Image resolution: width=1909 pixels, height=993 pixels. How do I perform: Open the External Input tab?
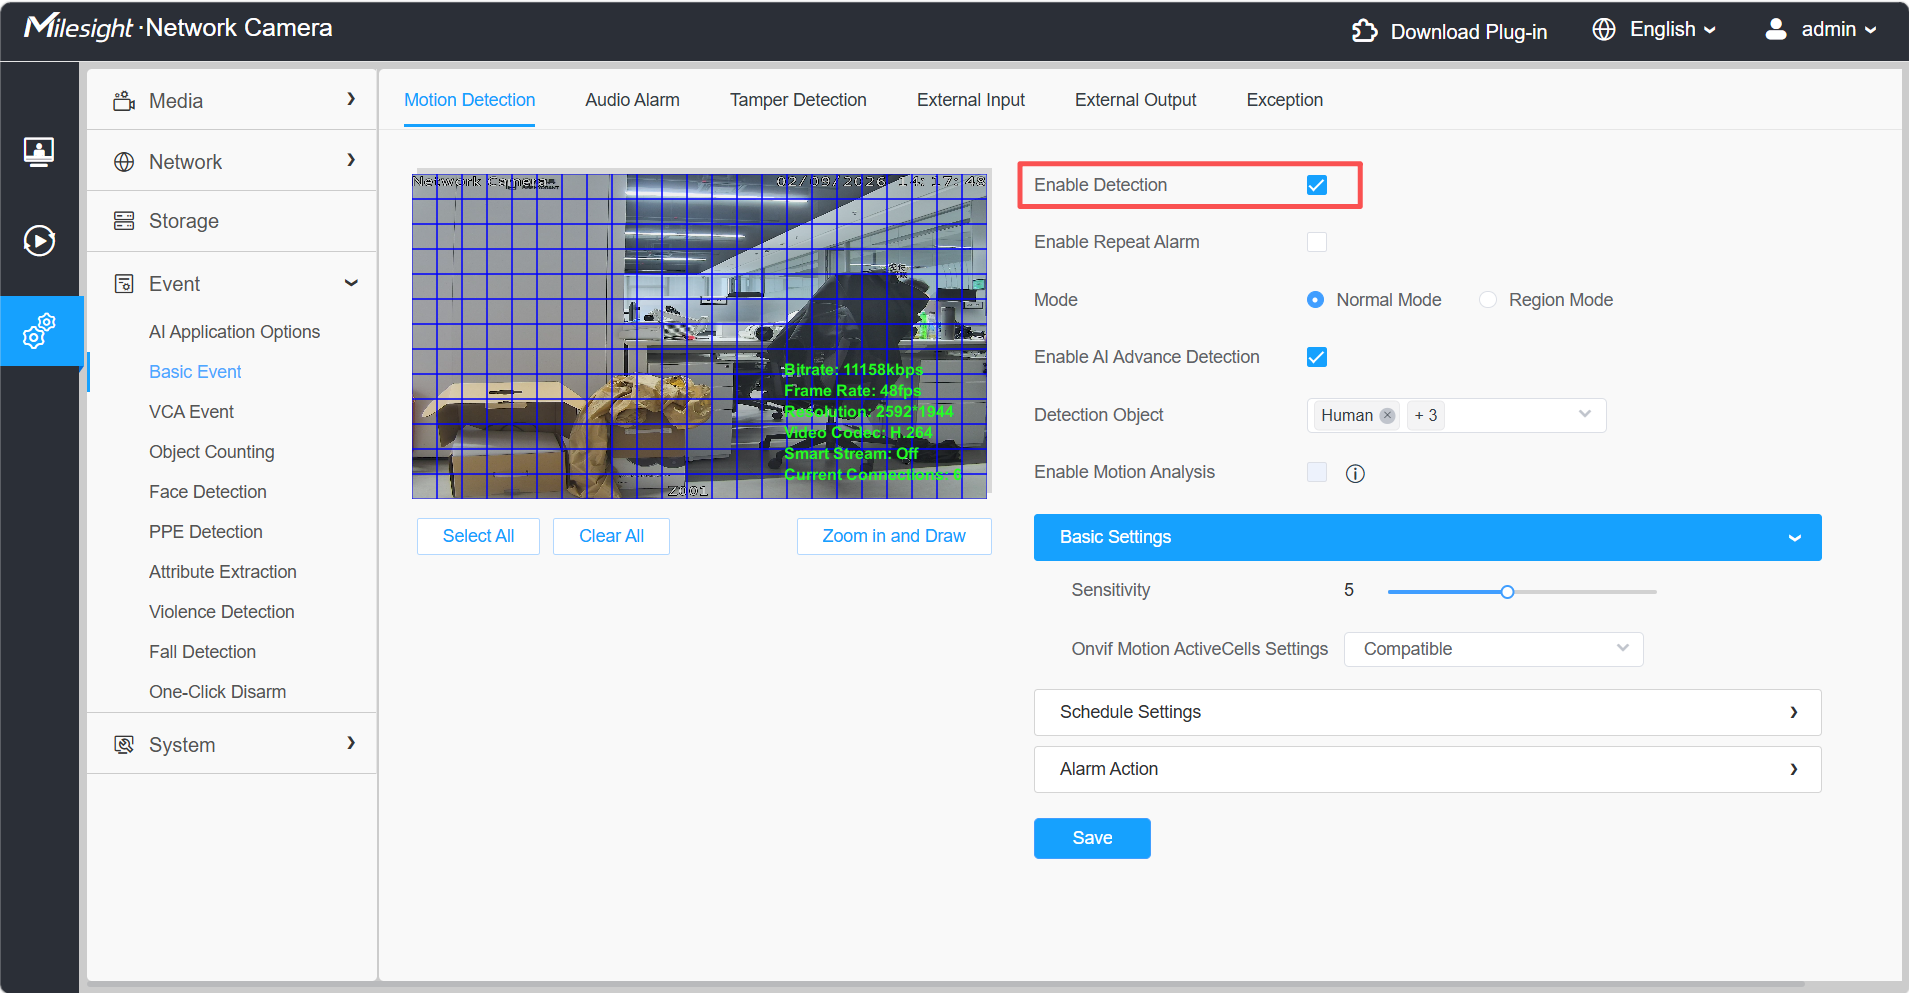pos(971,100)
